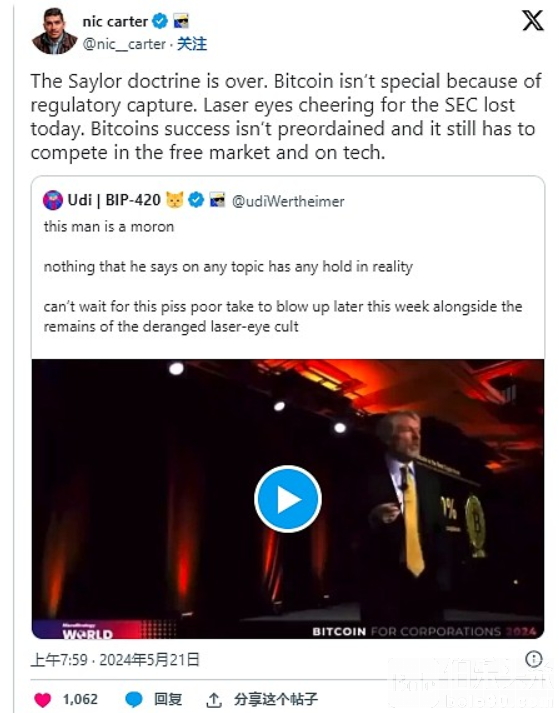The width and height of the screenshot is (559, 713).
Task: Click the 回复 reply button label
Action: (168, 699)
